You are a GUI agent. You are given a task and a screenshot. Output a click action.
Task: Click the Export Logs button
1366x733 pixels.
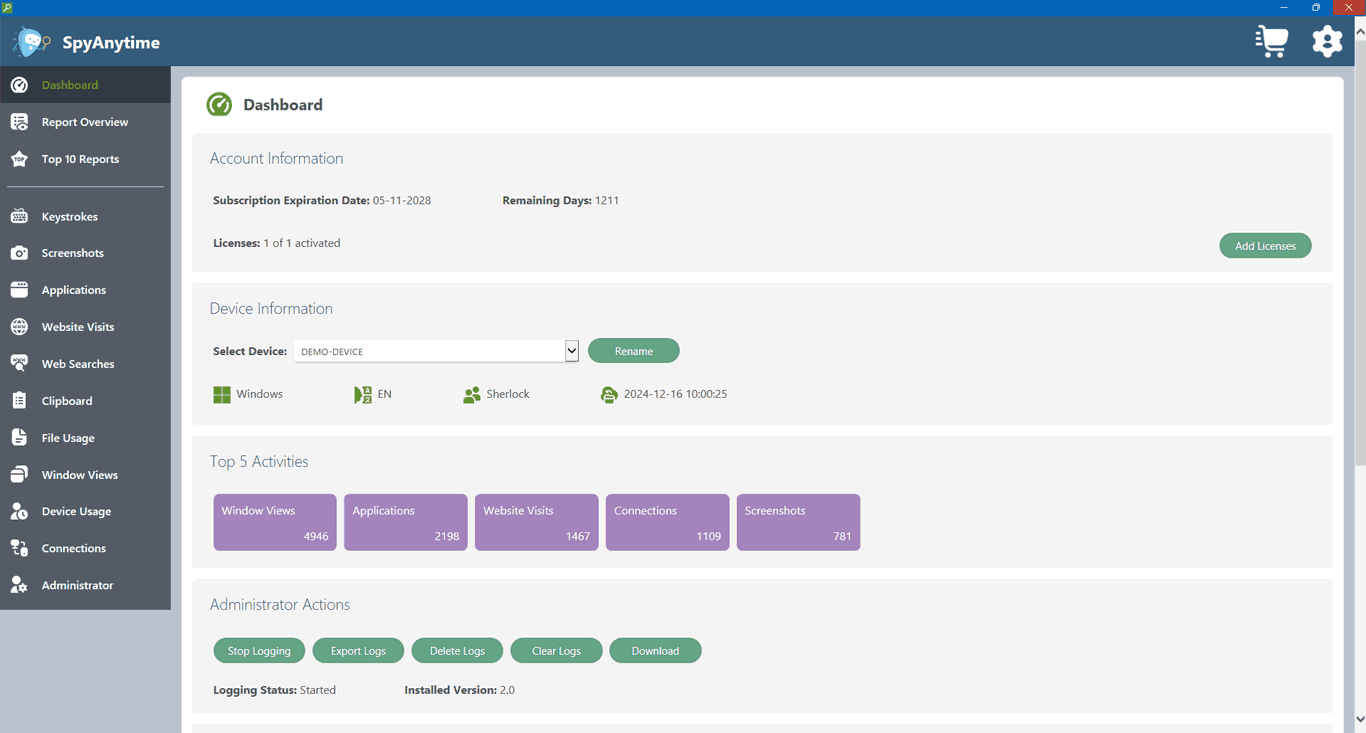pyautogui.click(x=358, y=651)
